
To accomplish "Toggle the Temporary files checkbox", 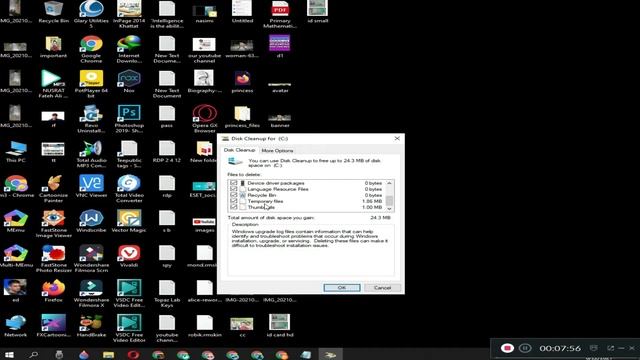I will click(x=233, y=201).
